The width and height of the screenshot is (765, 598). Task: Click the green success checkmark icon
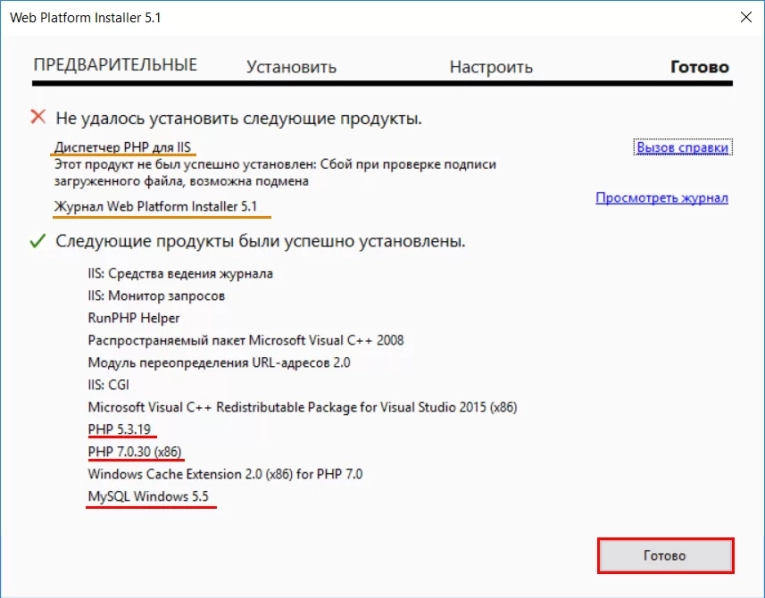point(38,241)
